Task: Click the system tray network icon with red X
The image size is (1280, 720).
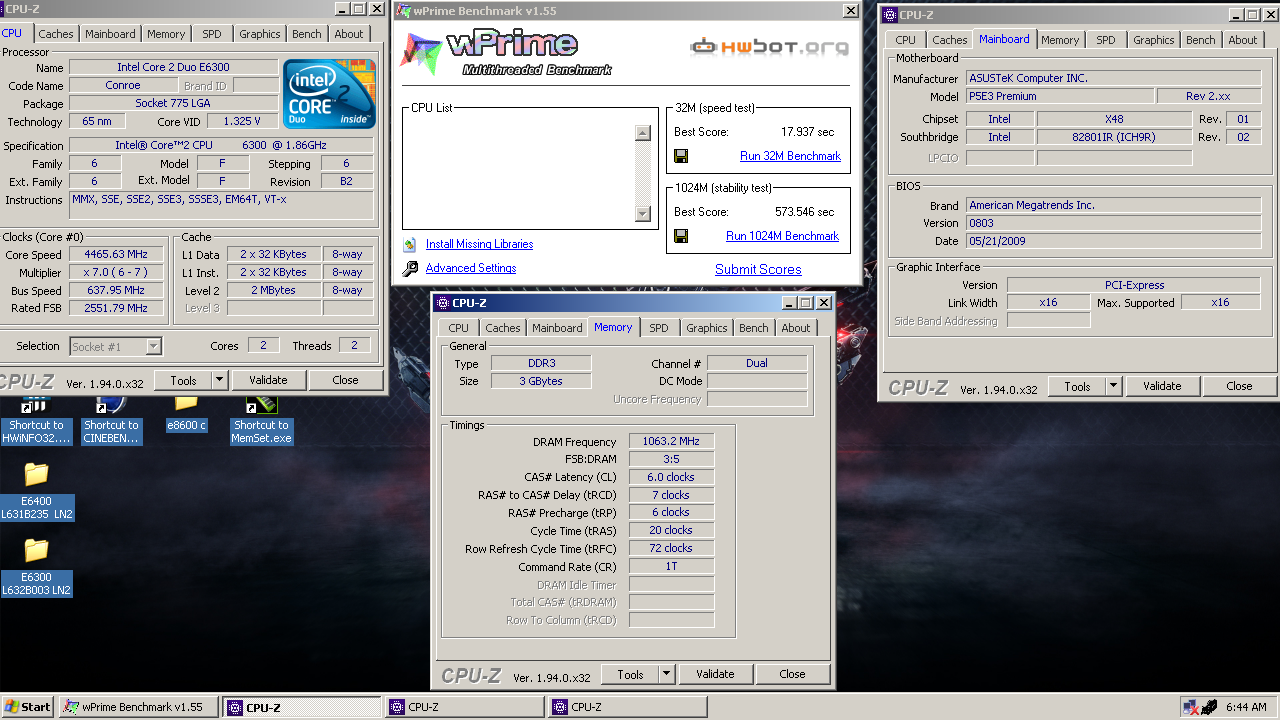Action: tap(1191, 707)
